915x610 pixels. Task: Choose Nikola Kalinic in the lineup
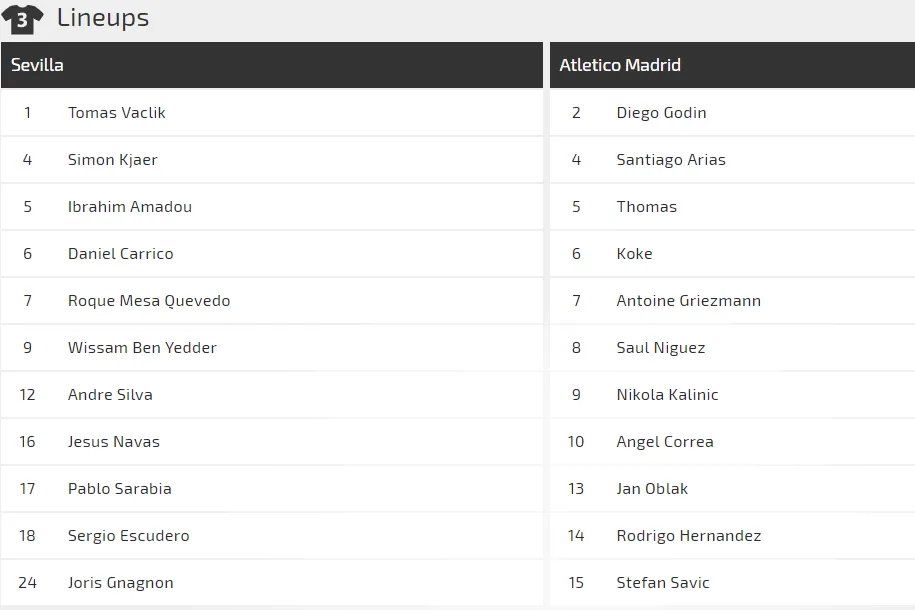667,395
